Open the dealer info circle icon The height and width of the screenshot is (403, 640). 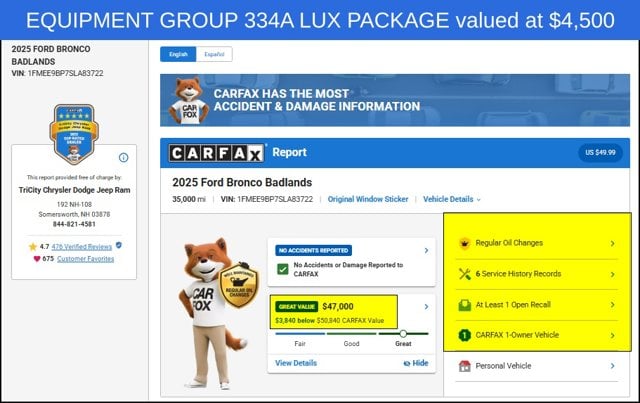point(124,158)
